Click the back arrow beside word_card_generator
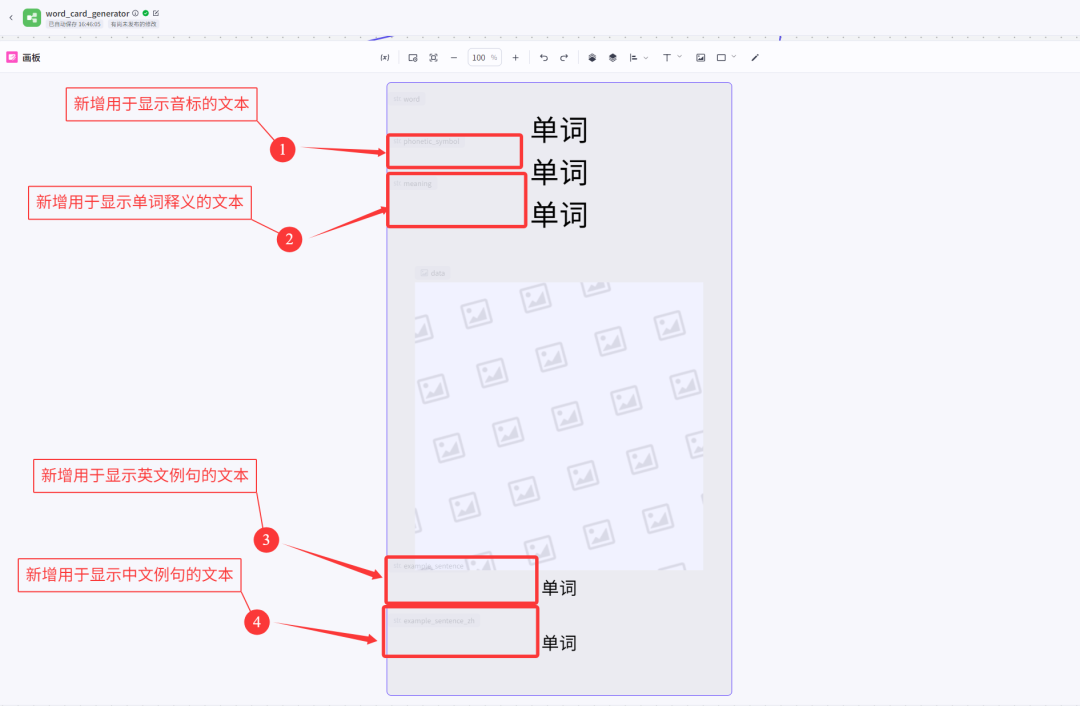This screenshot has height=706, width=1080. tap(11, 16)
